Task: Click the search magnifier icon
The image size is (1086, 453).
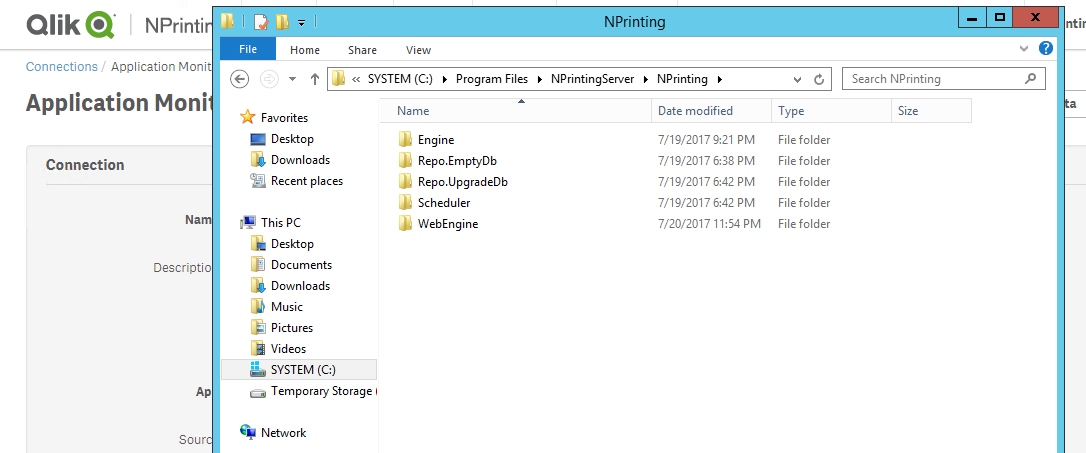Action: 1031,78
